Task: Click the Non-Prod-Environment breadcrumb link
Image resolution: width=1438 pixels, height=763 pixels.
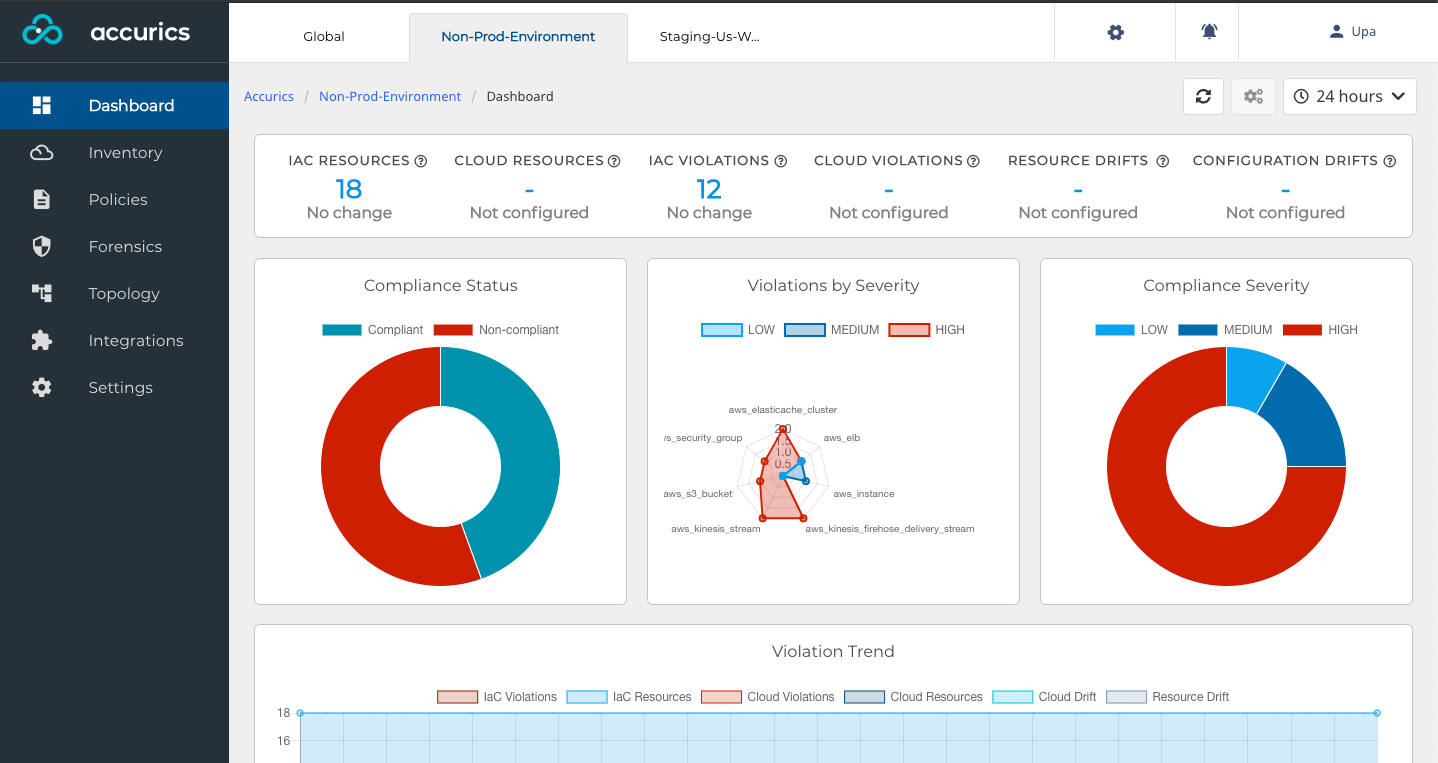Action: [x=390, y=97]
